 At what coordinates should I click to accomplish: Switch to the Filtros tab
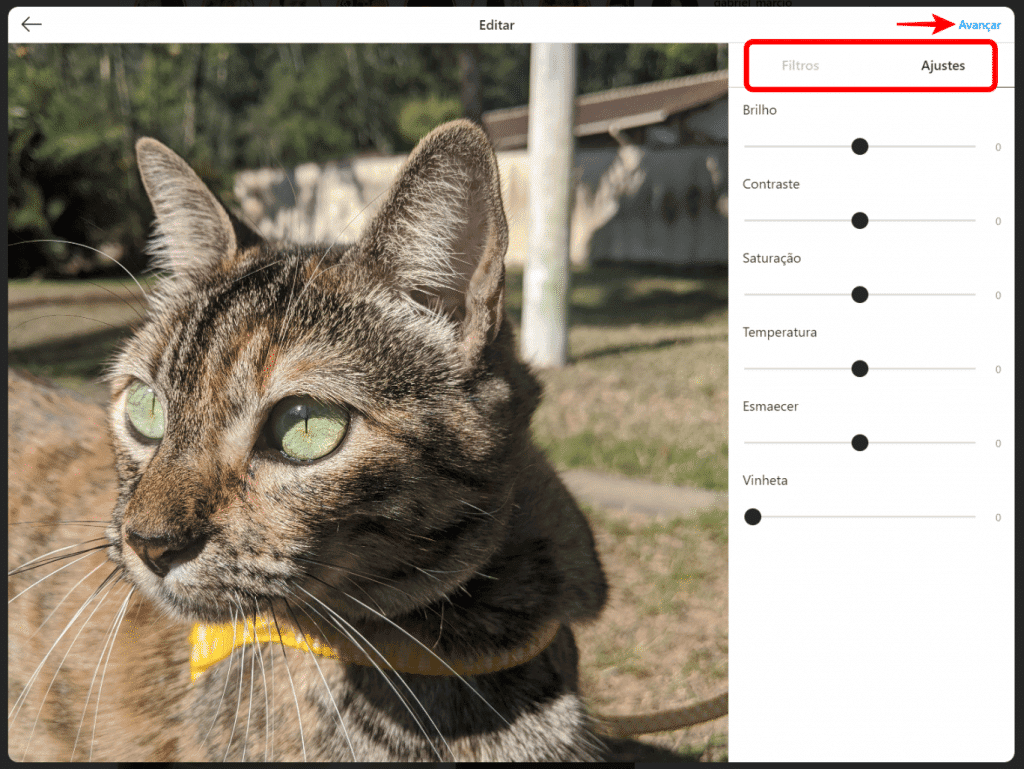pyautogui.click(x=800, y=65)
